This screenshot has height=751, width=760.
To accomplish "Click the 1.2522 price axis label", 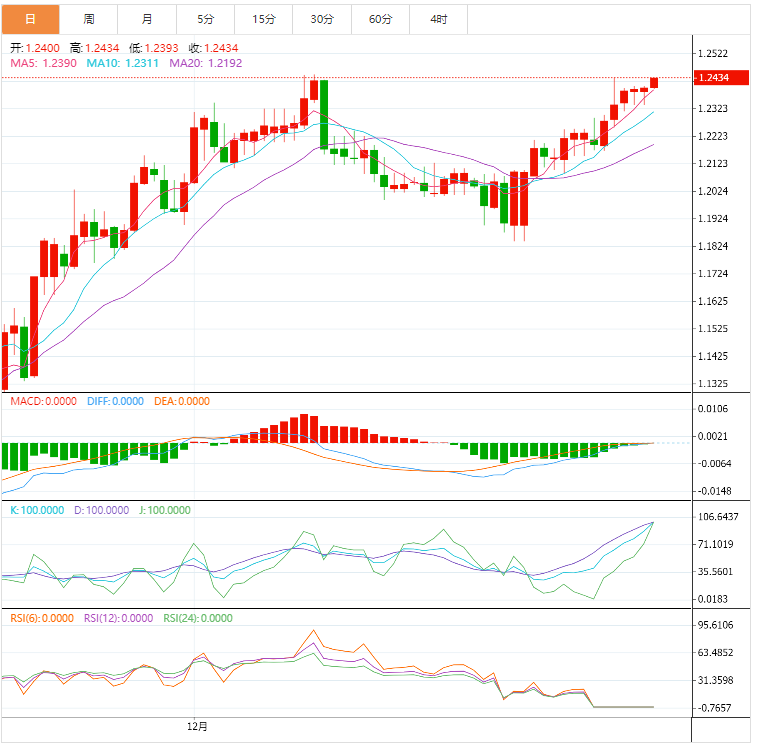I will pos(713,54).
